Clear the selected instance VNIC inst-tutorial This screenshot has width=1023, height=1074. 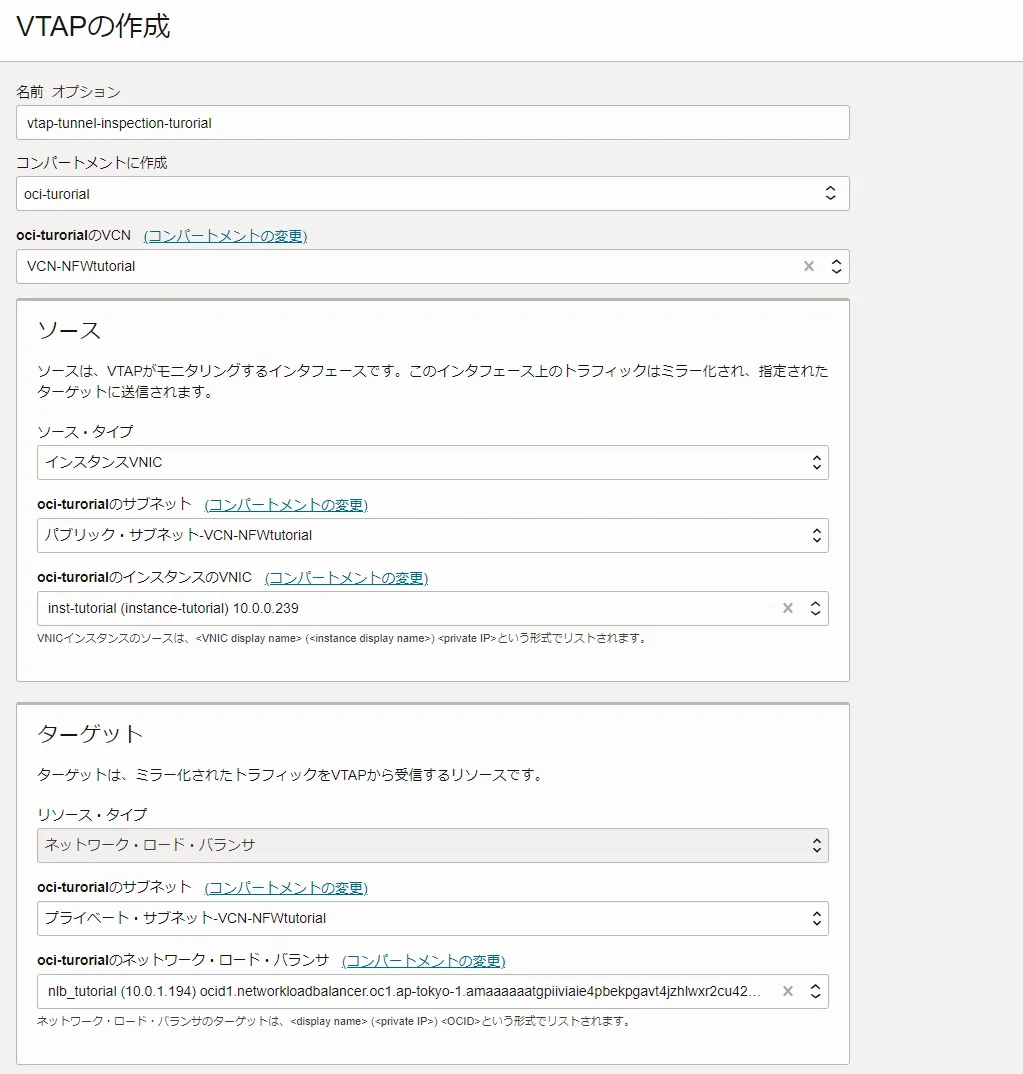point(787,608)
